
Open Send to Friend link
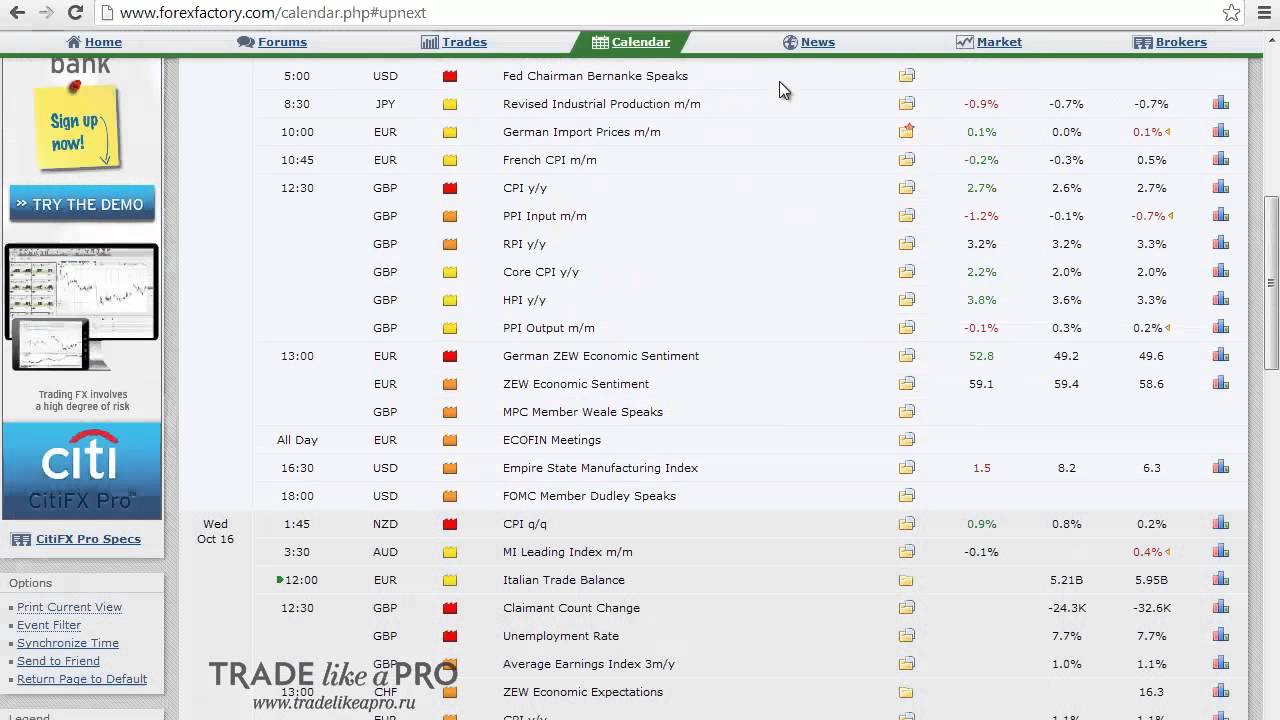pos(58,661)
